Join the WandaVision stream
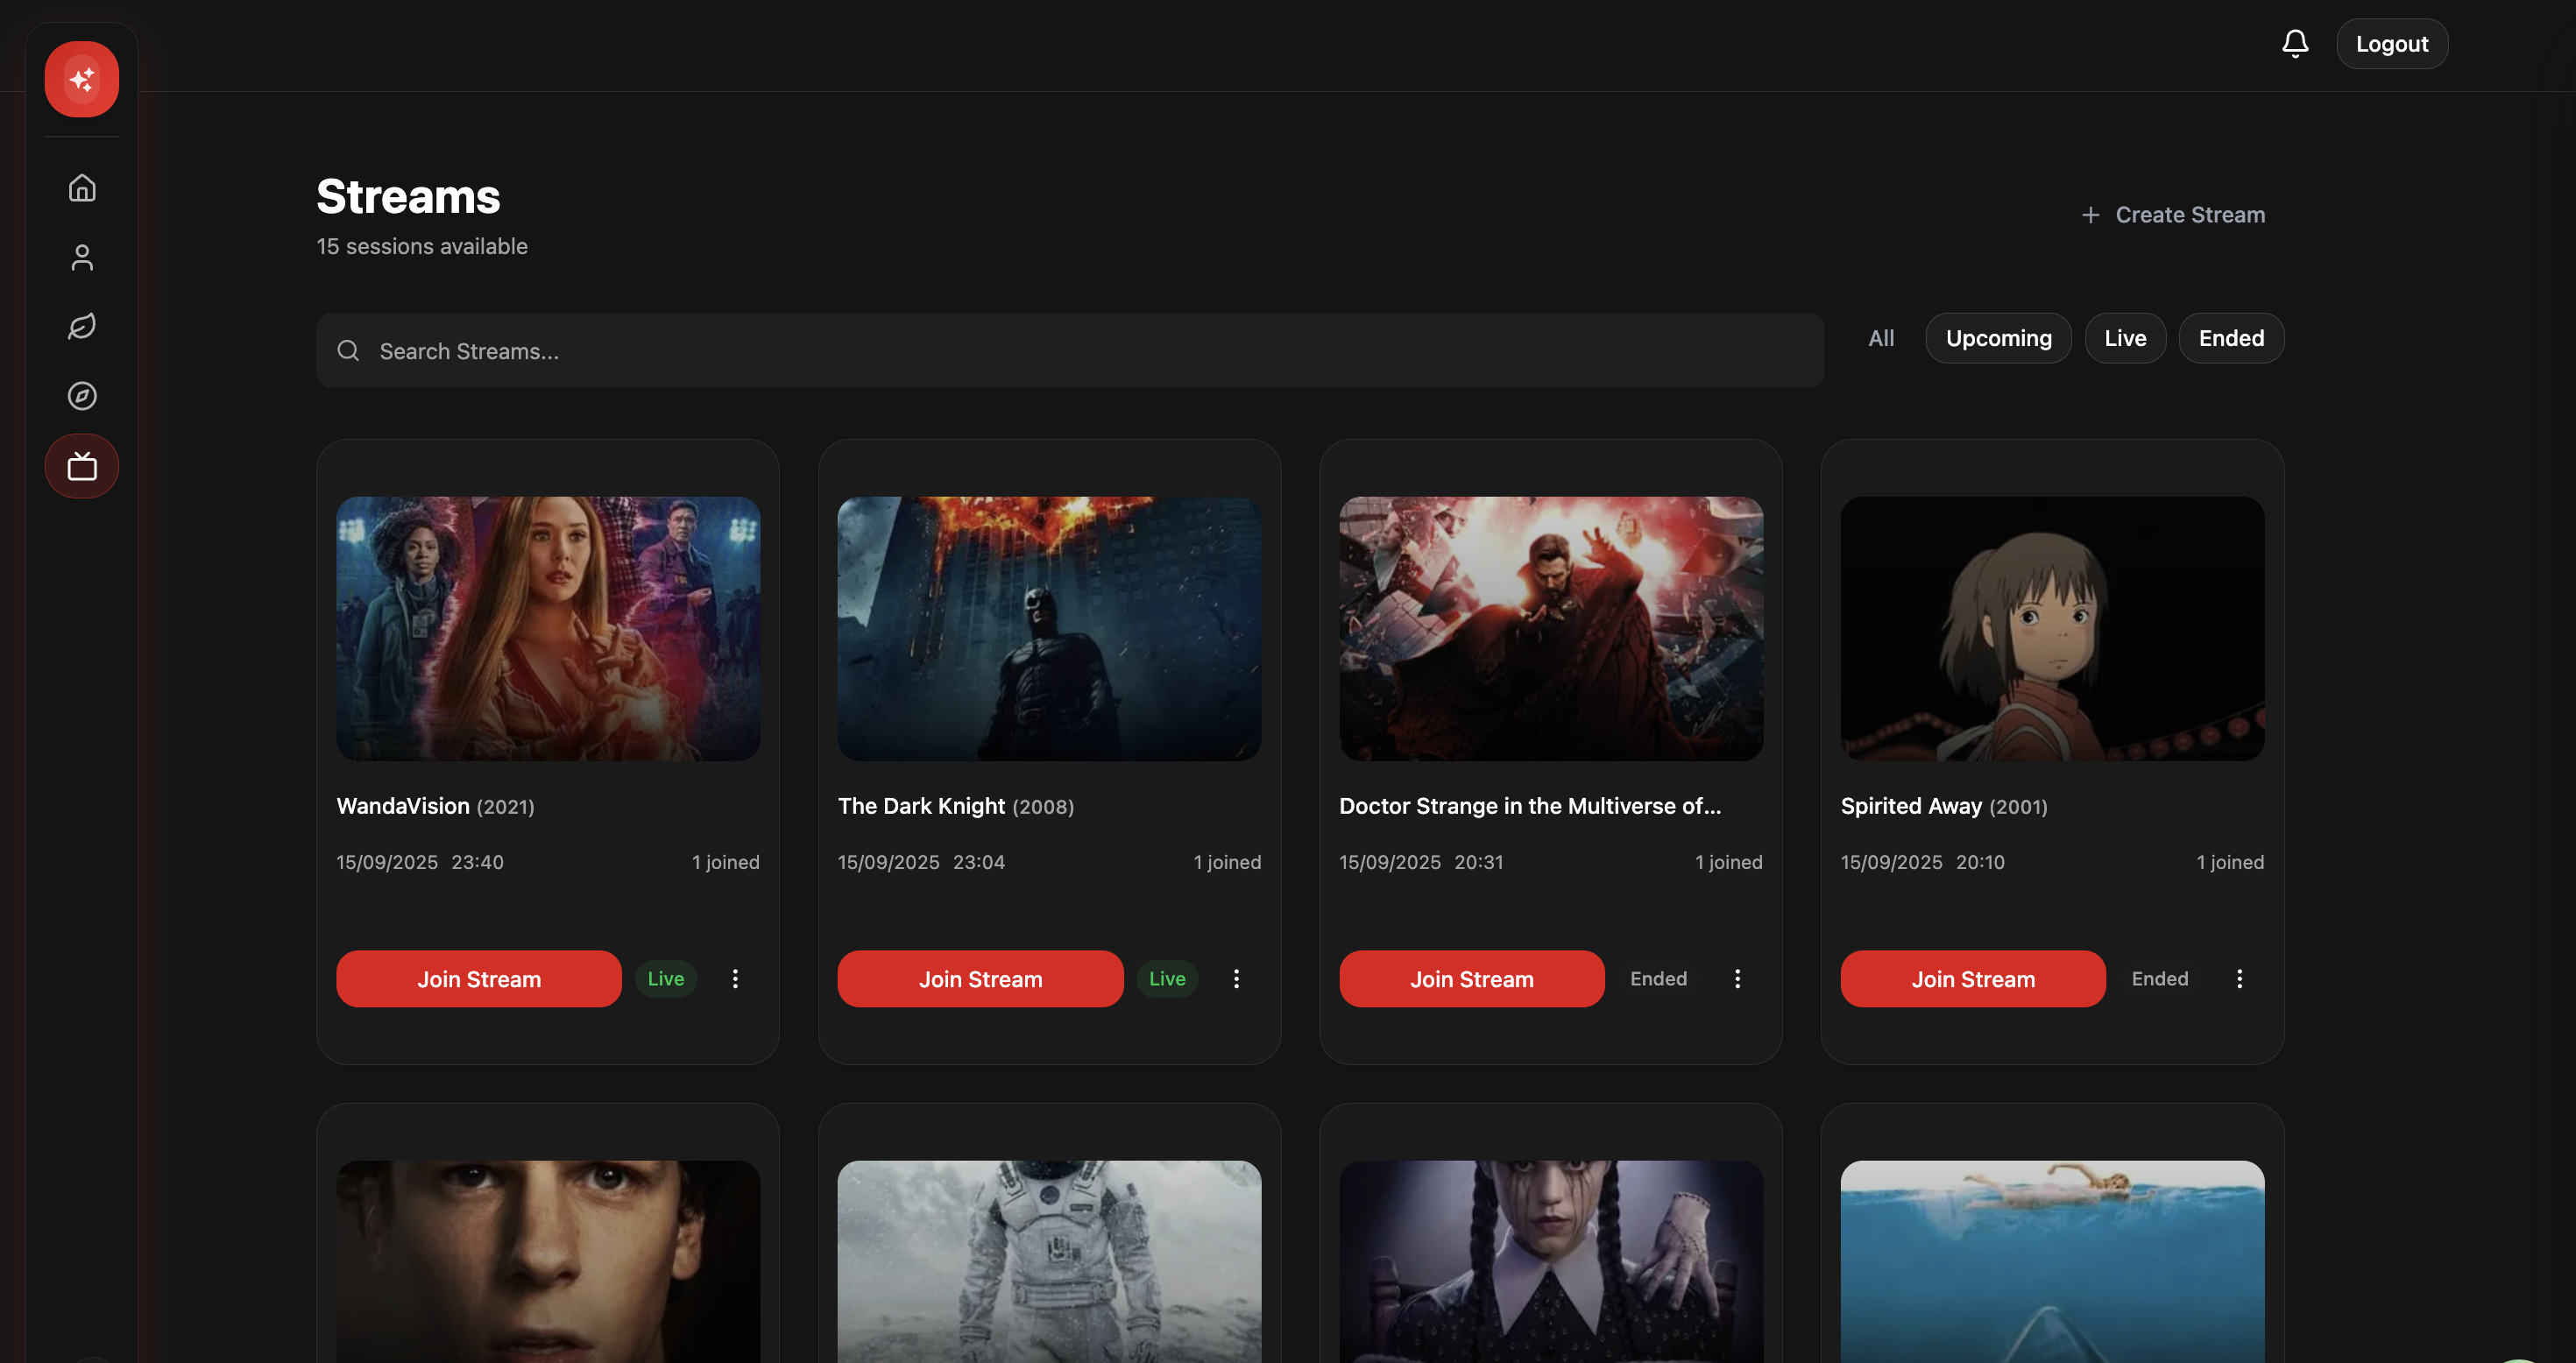 coord(479,979)
